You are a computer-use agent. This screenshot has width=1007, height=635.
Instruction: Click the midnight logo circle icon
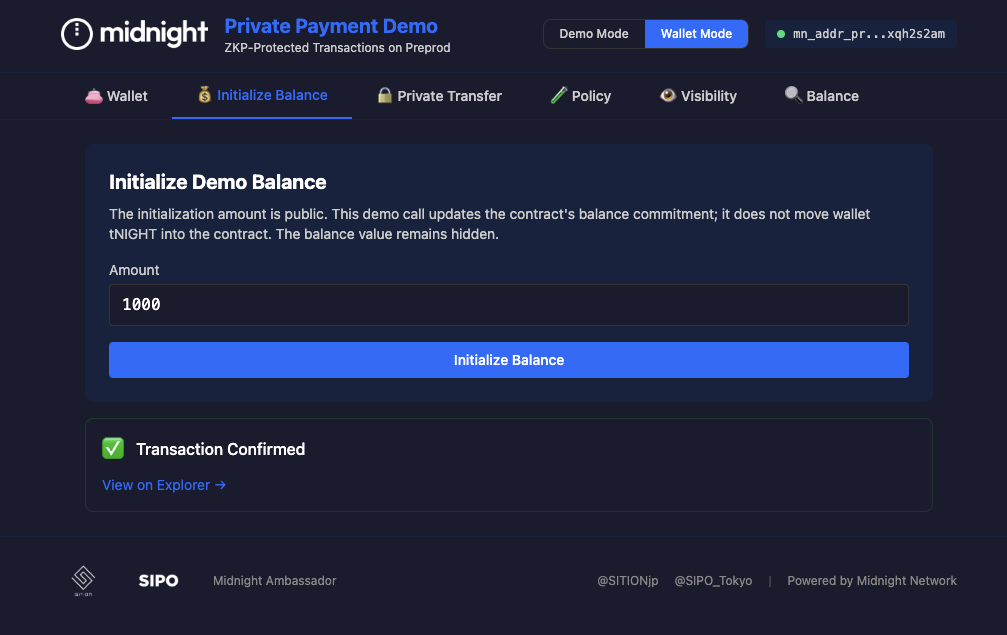pyautogui.click(x=77, y=33)
